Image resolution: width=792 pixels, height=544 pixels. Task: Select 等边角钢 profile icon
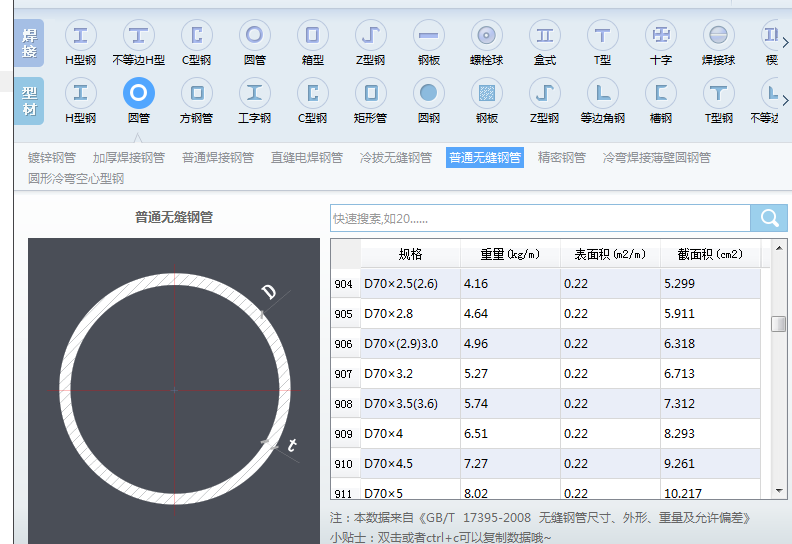coord(603,93)
